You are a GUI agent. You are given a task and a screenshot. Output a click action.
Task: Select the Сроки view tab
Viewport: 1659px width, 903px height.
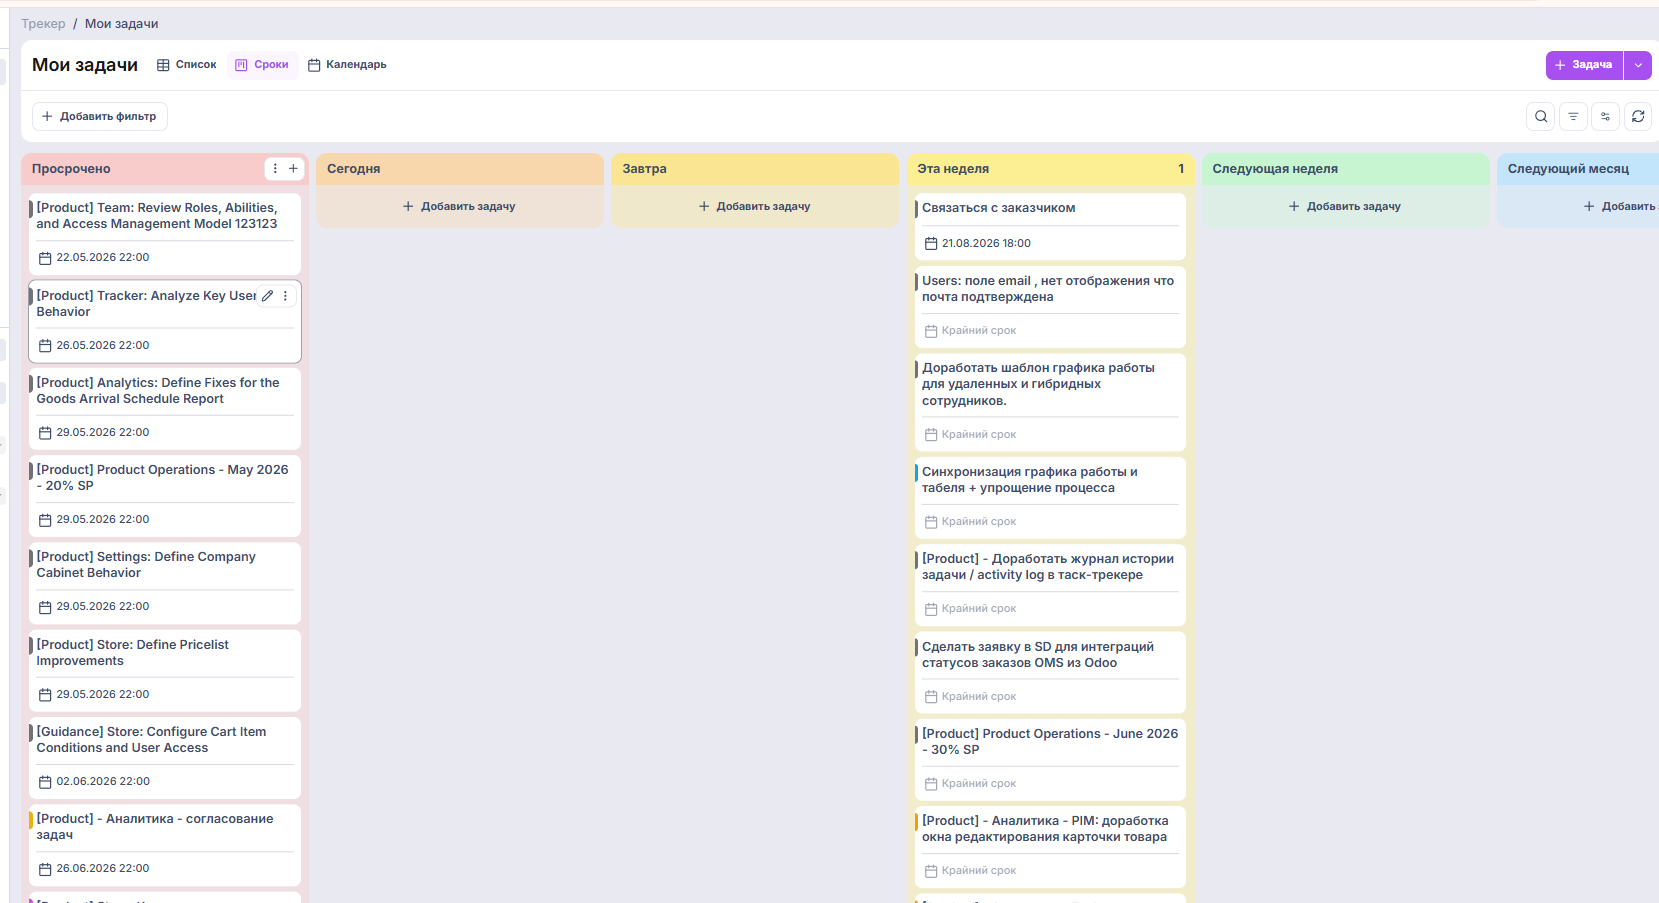[x=262, y=65]
